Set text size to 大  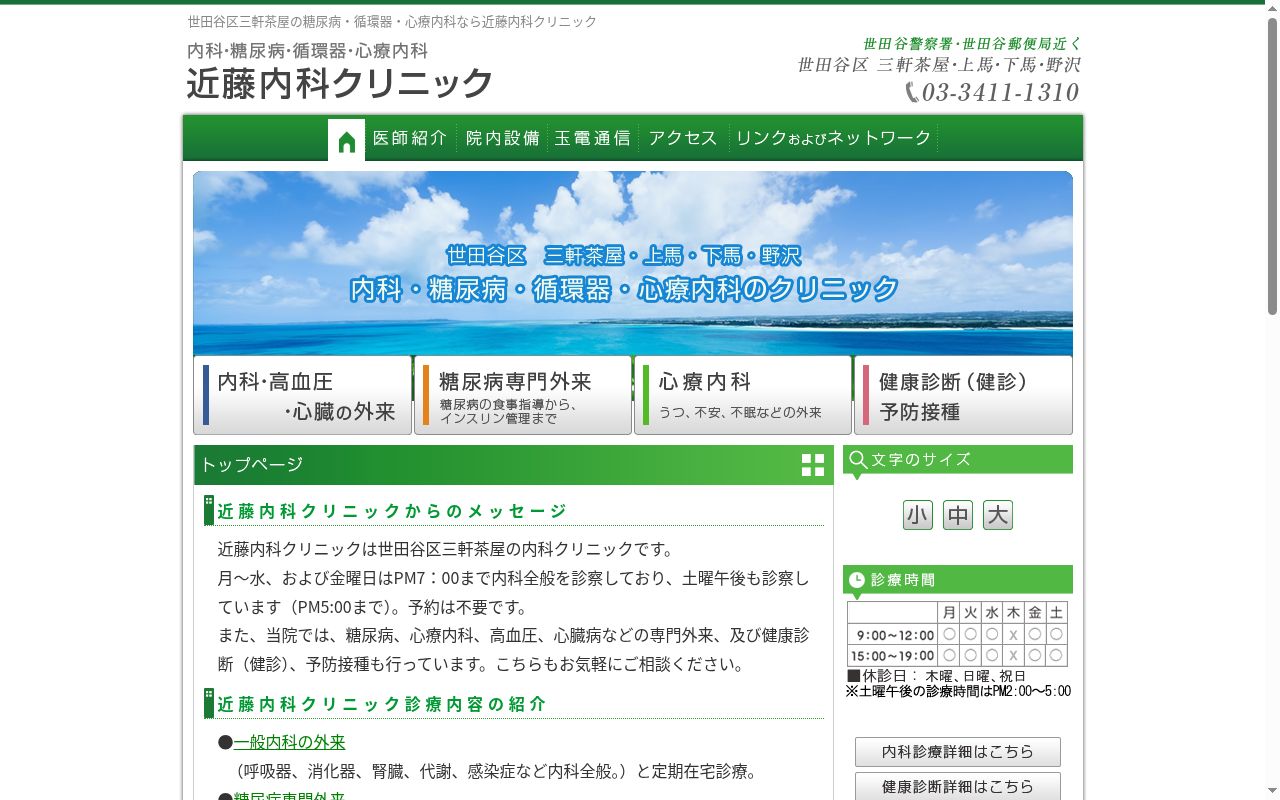pyautogui.click(x=998, y=515)
